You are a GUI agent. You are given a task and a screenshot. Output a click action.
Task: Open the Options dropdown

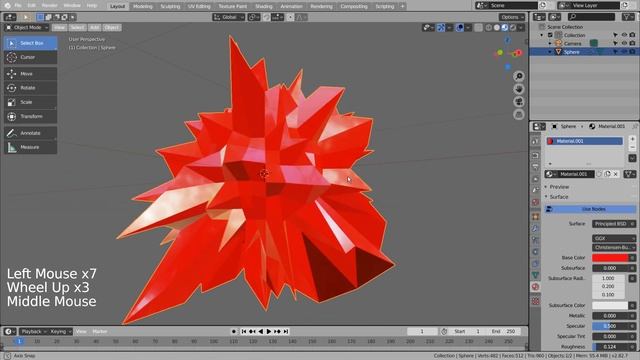[512, 17]
